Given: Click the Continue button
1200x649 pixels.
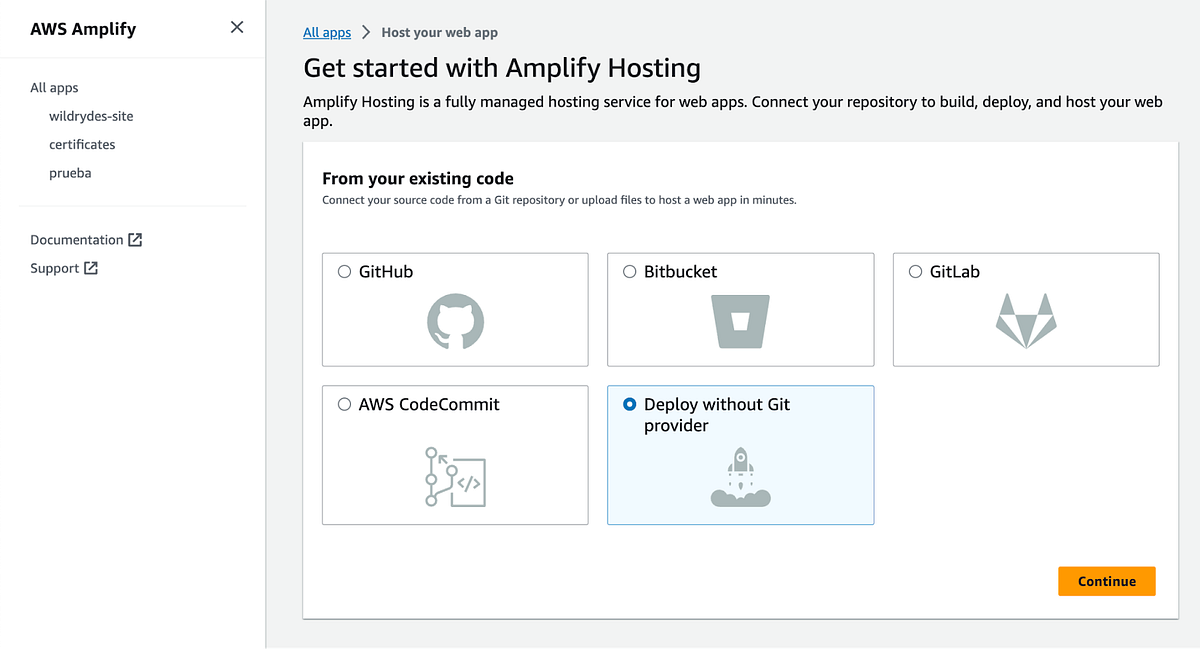Looking at the screenshot, I should coord(1106,581).
